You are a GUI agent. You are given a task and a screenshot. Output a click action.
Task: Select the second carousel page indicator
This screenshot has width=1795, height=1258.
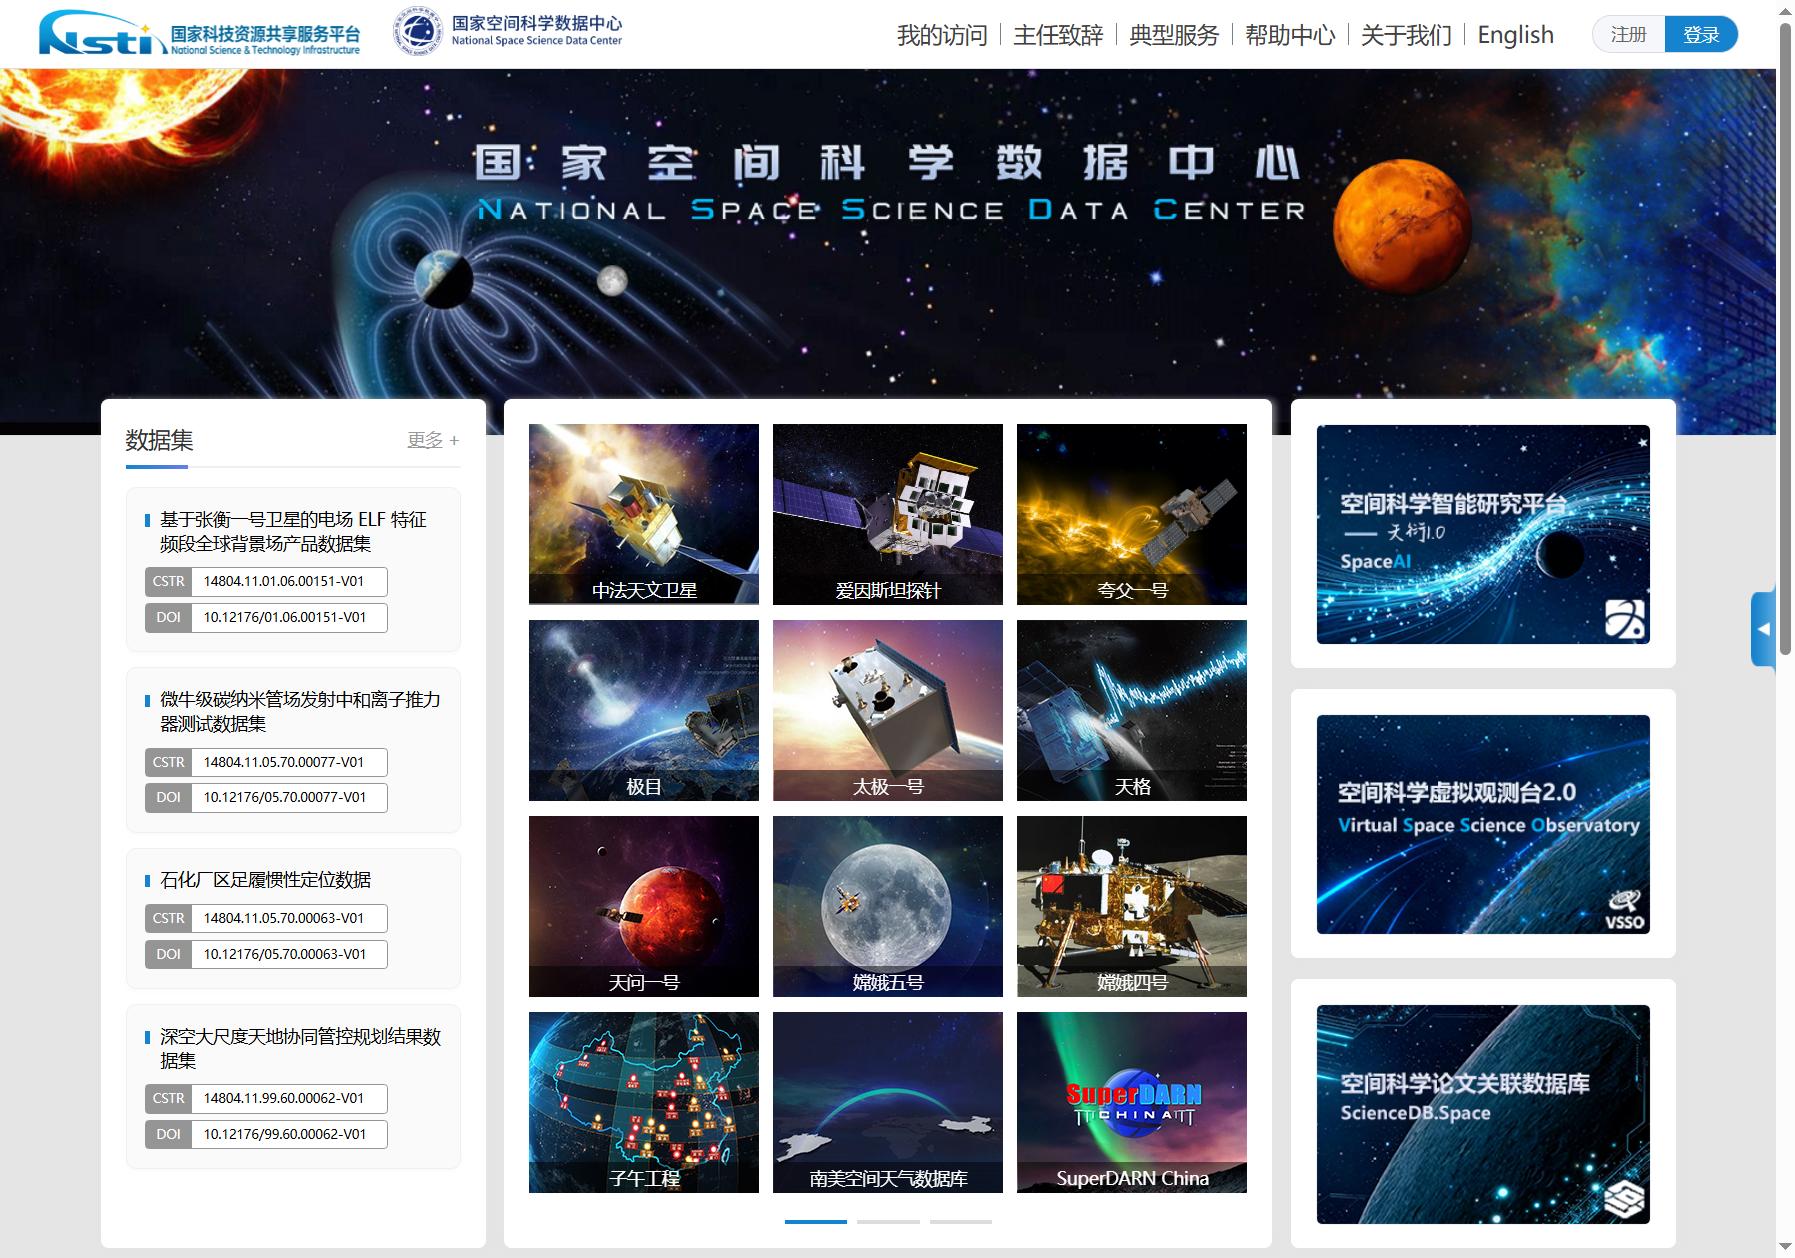coord(888,1221)
